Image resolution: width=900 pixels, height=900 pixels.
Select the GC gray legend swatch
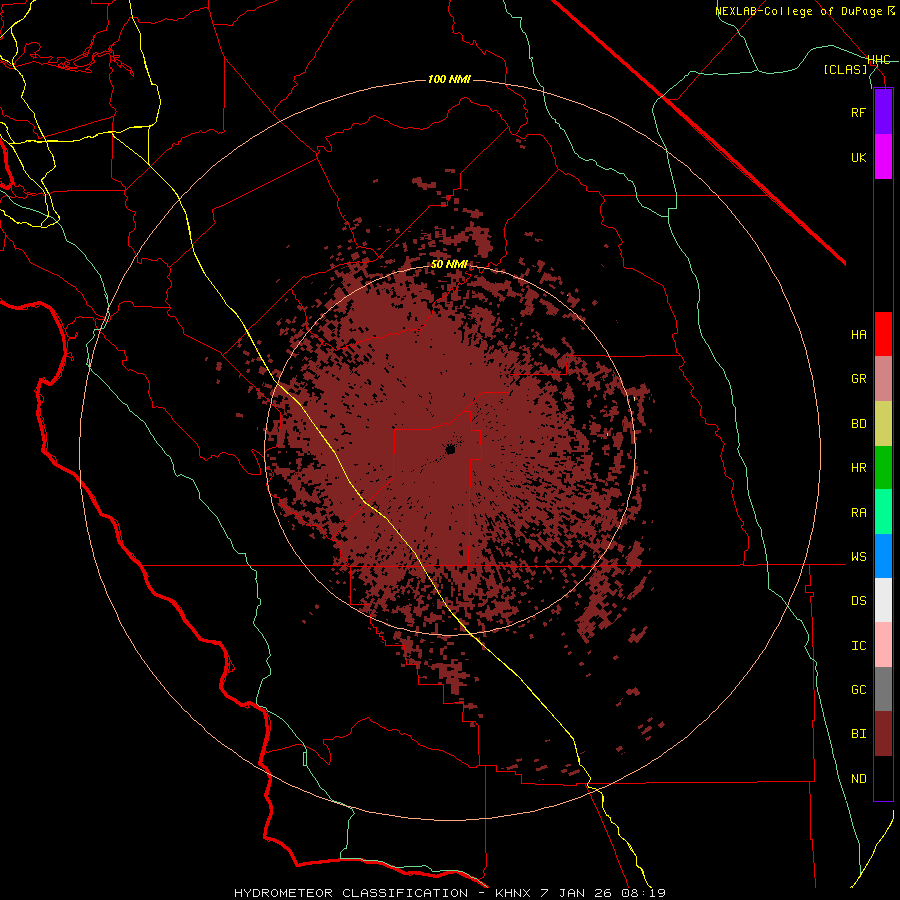tap(883, 689)
